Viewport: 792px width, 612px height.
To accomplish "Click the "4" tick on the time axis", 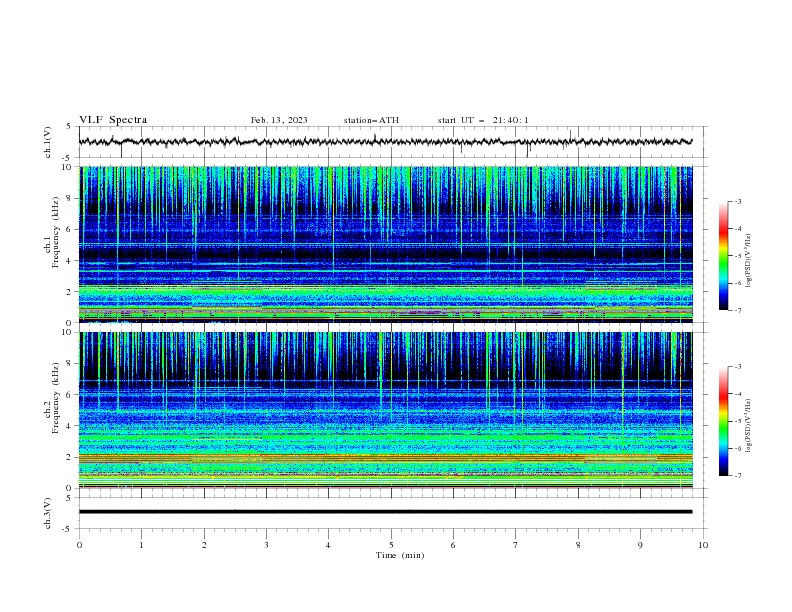I will [328, 545].
